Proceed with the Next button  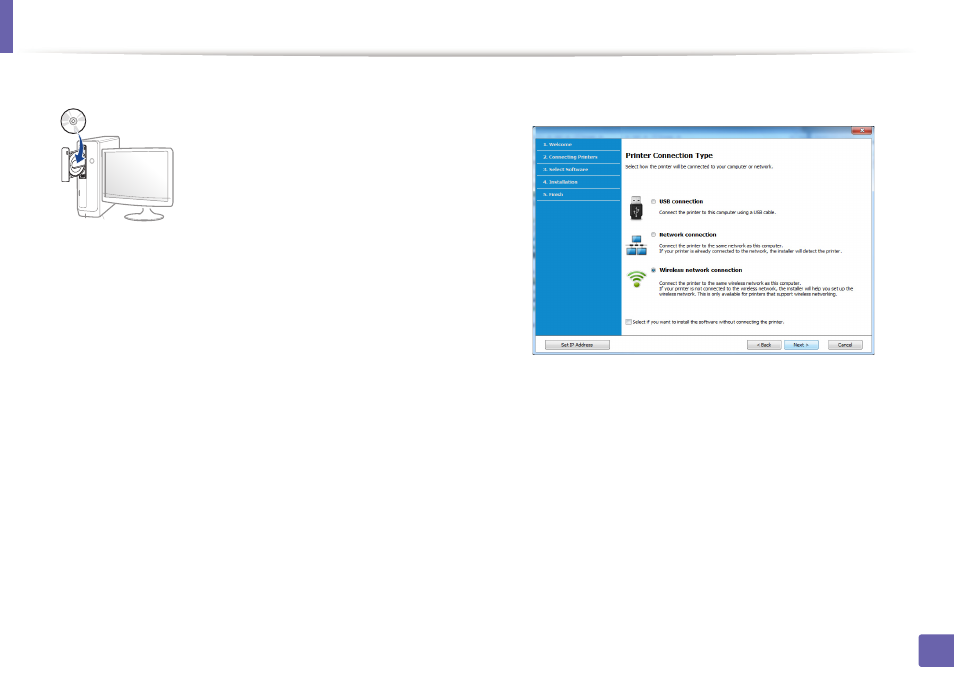(x=801, y=345)
